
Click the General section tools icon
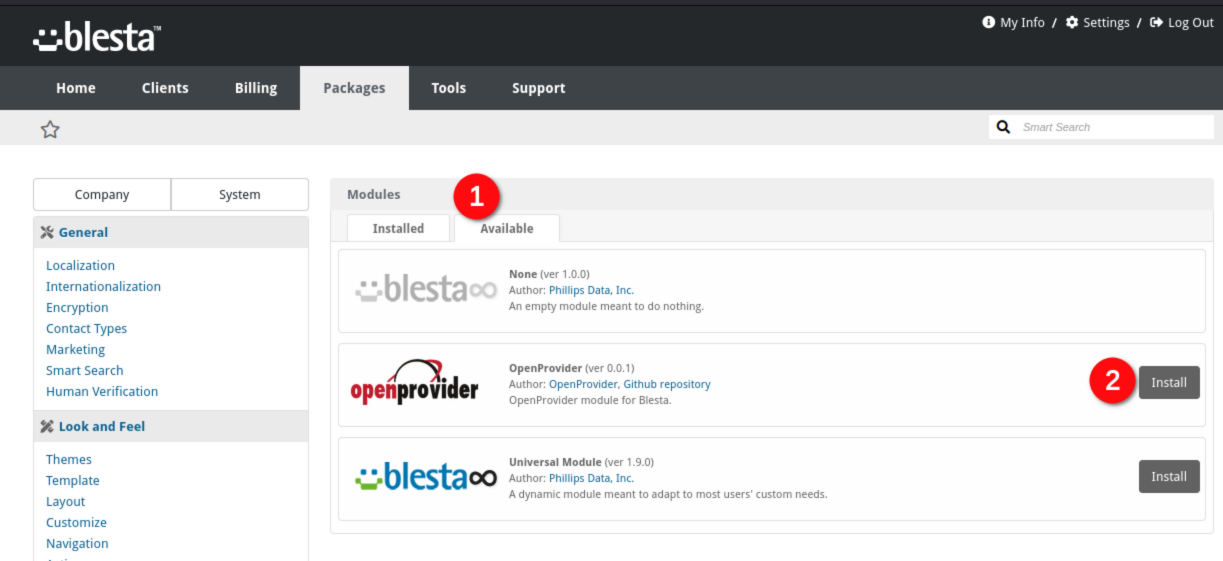[x=47, y=232]
